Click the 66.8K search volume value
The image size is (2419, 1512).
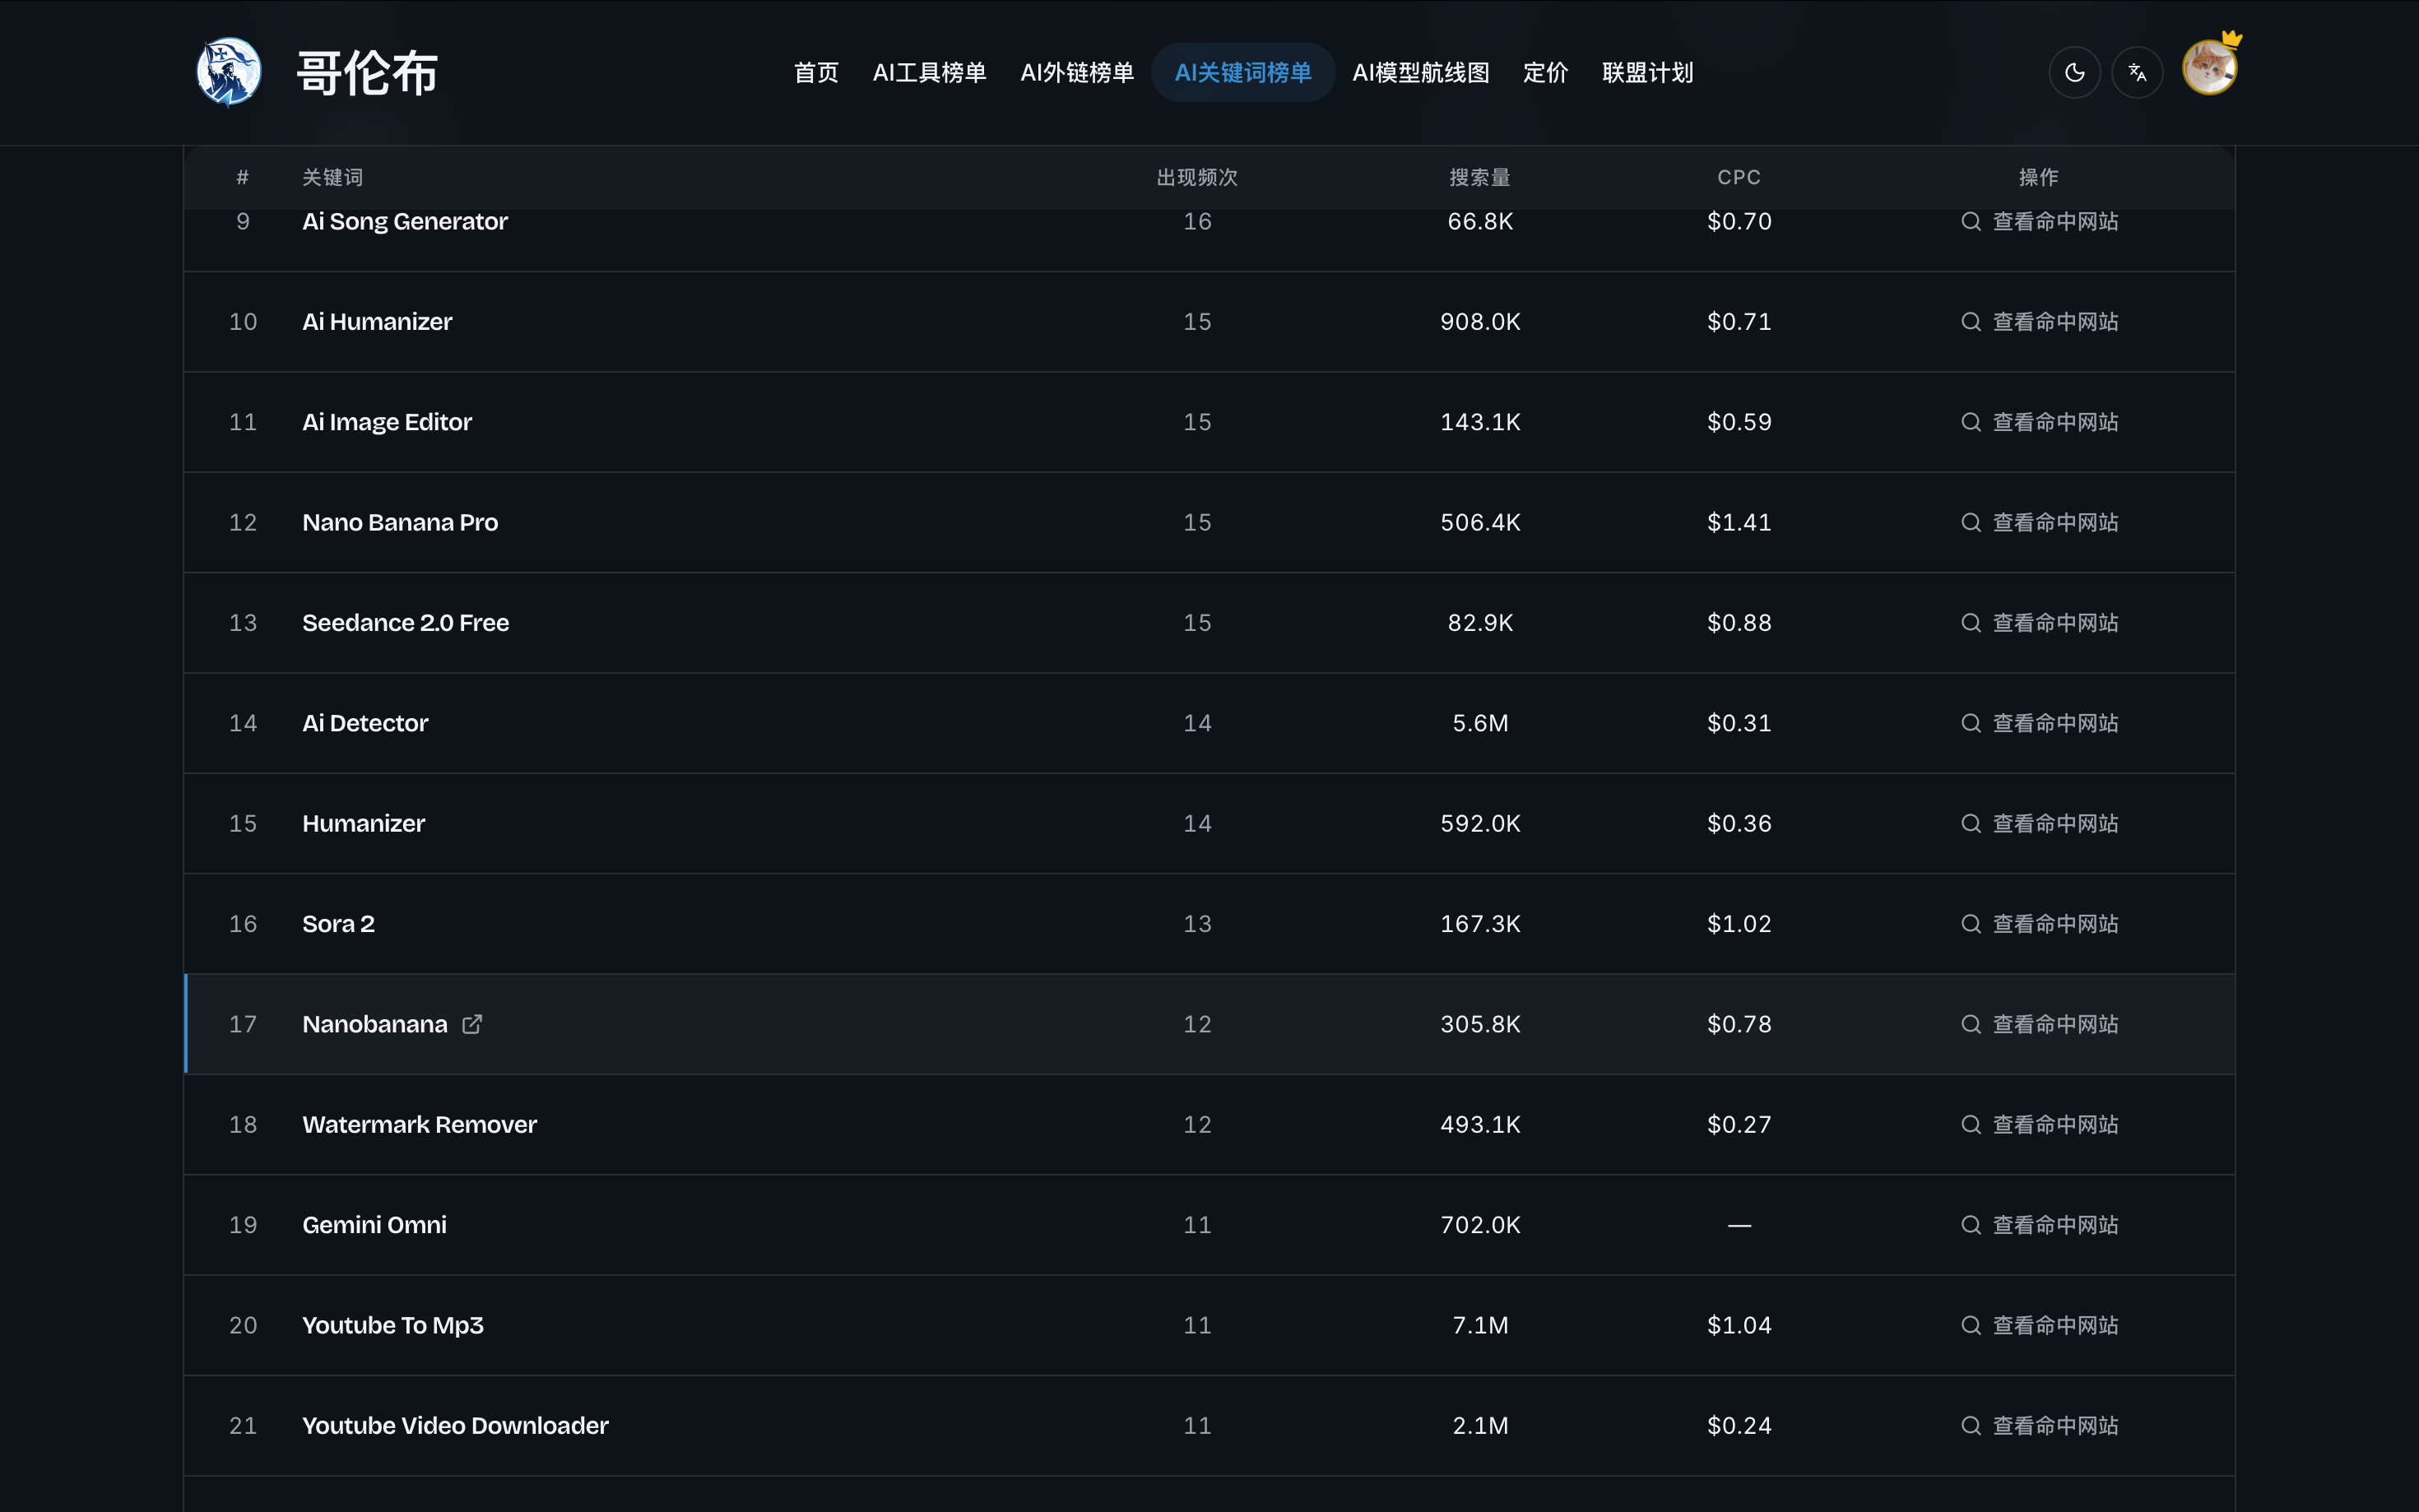pyautogui.click(x=1480, y=221)
